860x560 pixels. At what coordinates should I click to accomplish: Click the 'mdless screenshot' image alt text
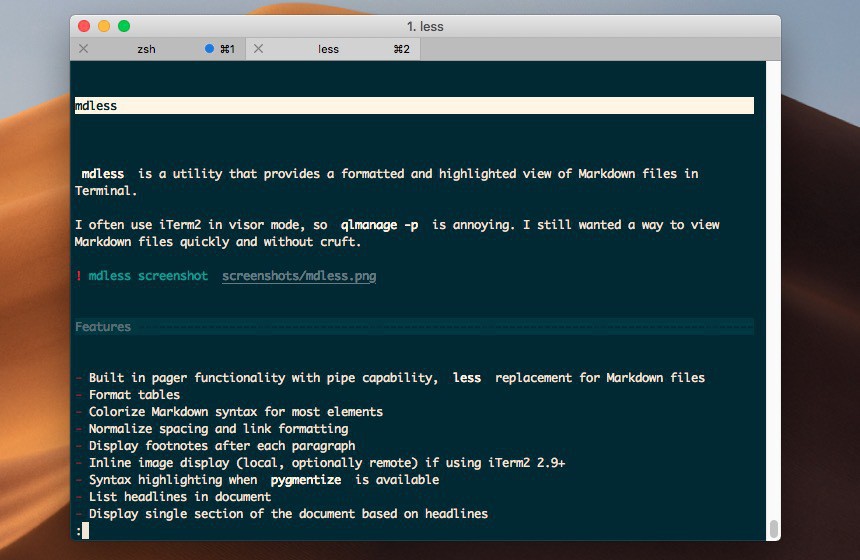click(x=148, y=276)
